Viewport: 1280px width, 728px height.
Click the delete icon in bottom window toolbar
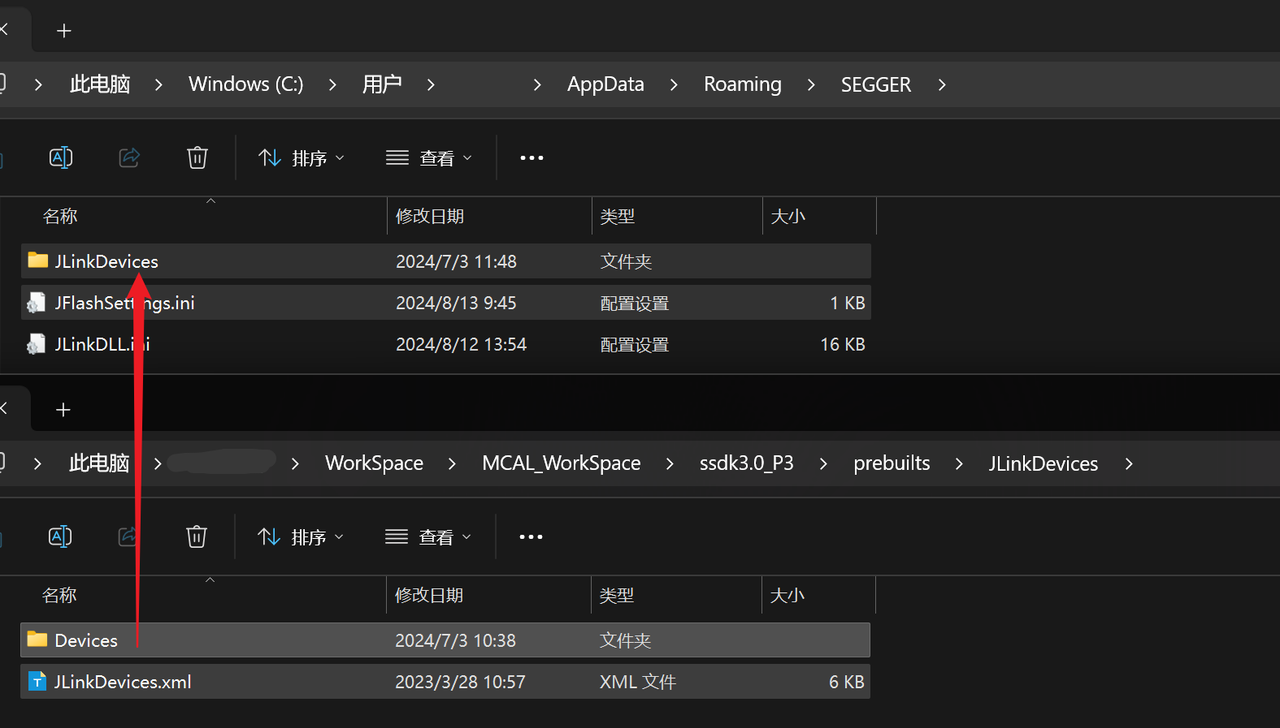coord(196,536)
